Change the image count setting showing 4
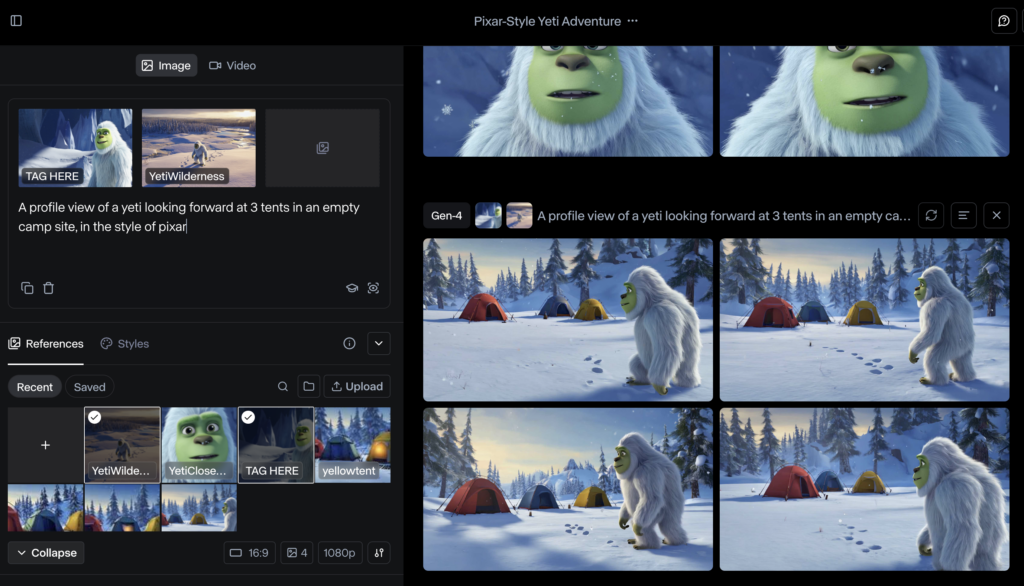 tap(297, 553)
